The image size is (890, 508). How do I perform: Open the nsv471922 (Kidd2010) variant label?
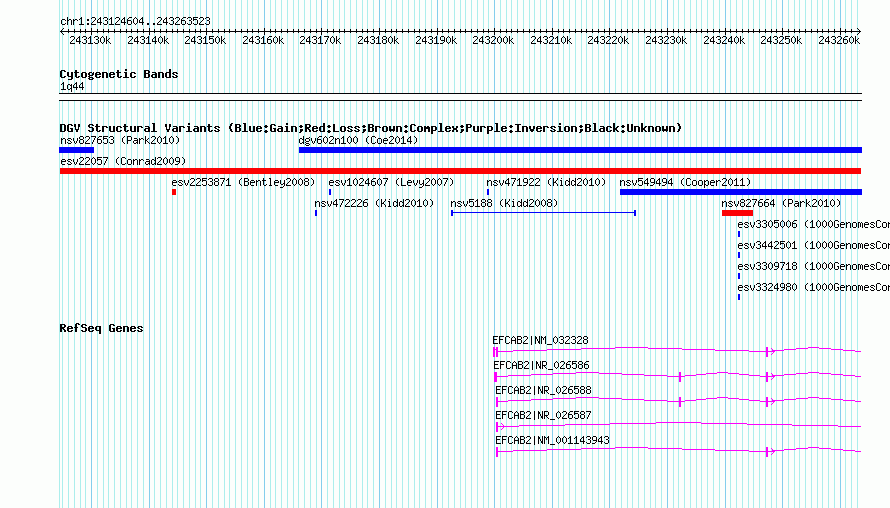546,182
